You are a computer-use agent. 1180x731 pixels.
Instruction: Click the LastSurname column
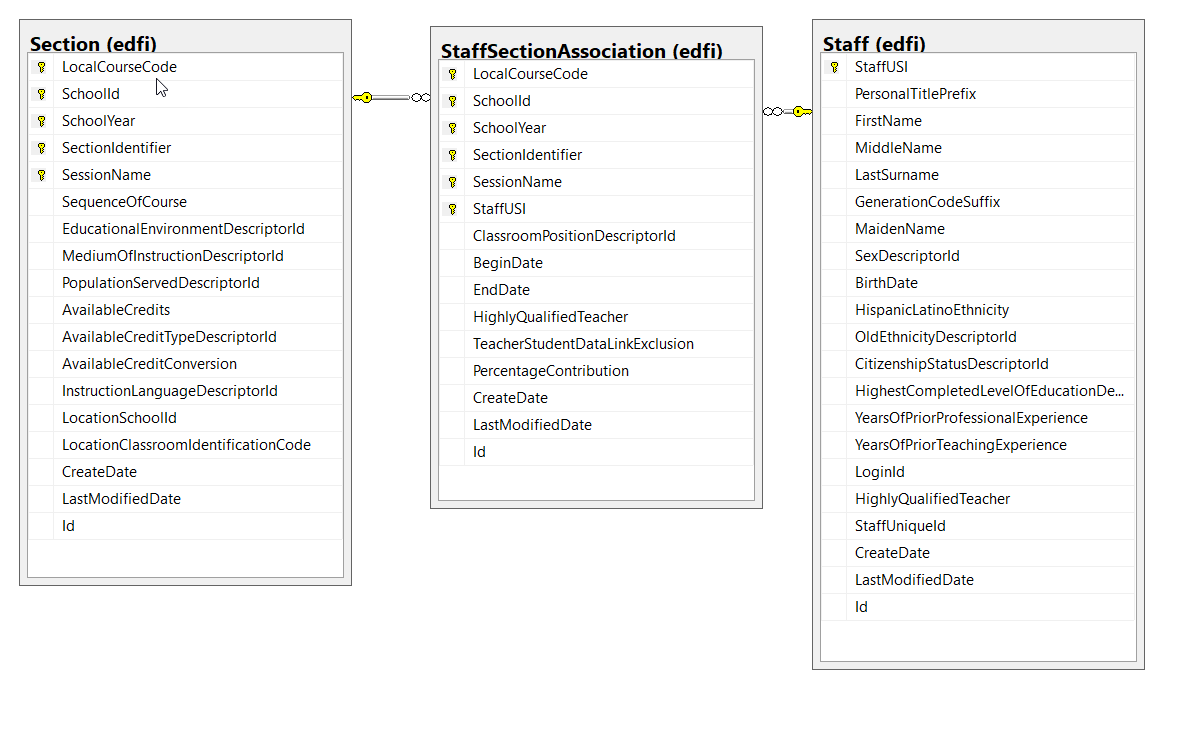[978, 175]
